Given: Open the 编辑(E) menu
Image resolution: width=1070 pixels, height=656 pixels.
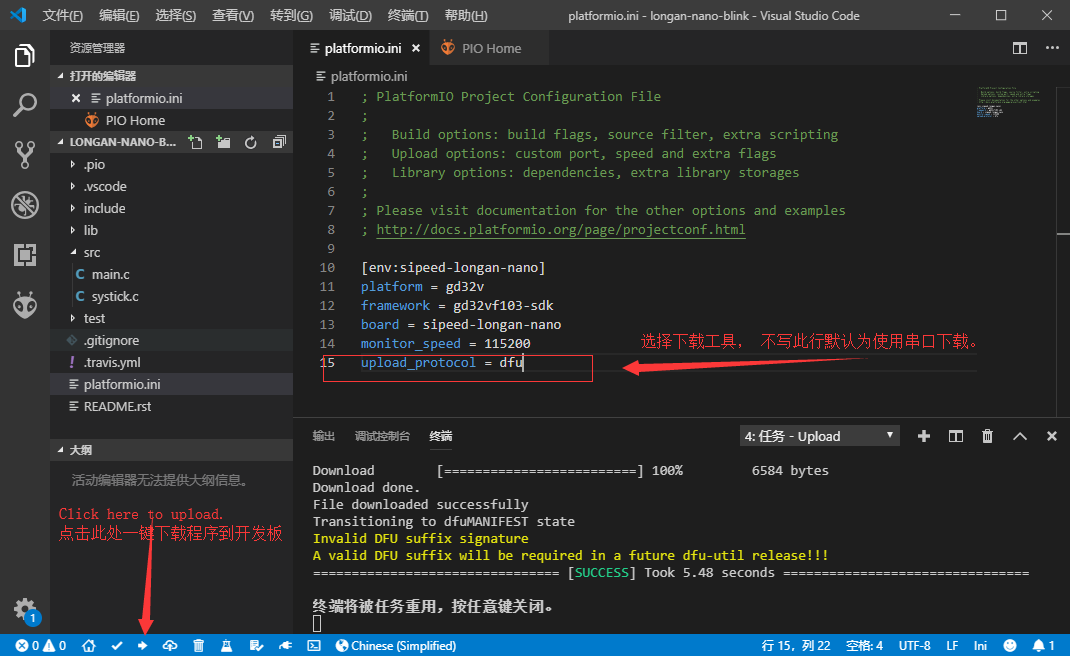Looking at the screenshot, I should pos(119,15).
